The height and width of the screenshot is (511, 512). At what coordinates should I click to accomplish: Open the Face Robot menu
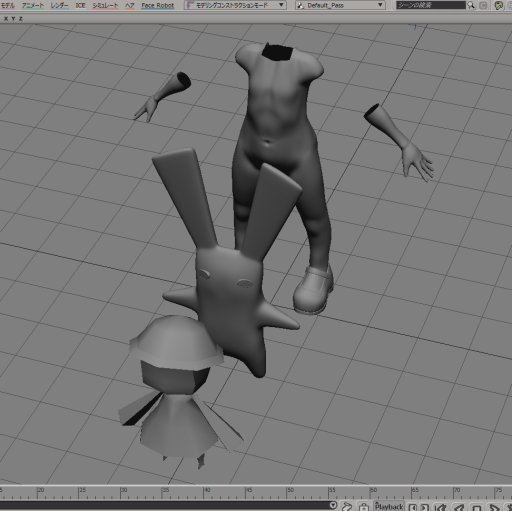(x=158, y=5)
